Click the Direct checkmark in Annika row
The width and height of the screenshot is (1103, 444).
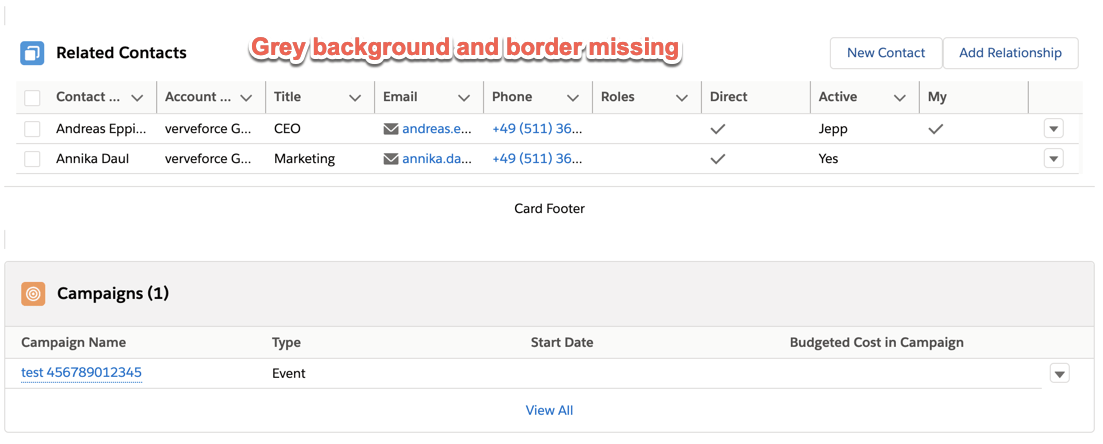[x=718, y=159]
